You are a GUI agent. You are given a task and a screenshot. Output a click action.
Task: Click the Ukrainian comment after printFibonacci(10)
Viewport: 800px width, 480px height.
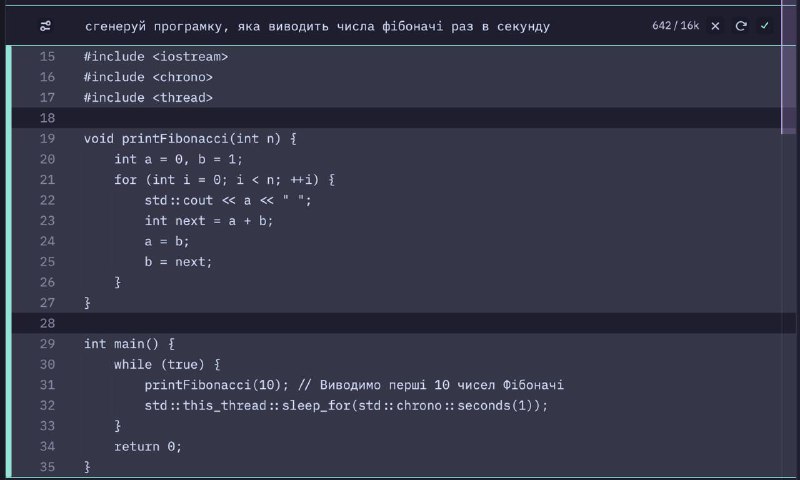(x=431, y=385)
